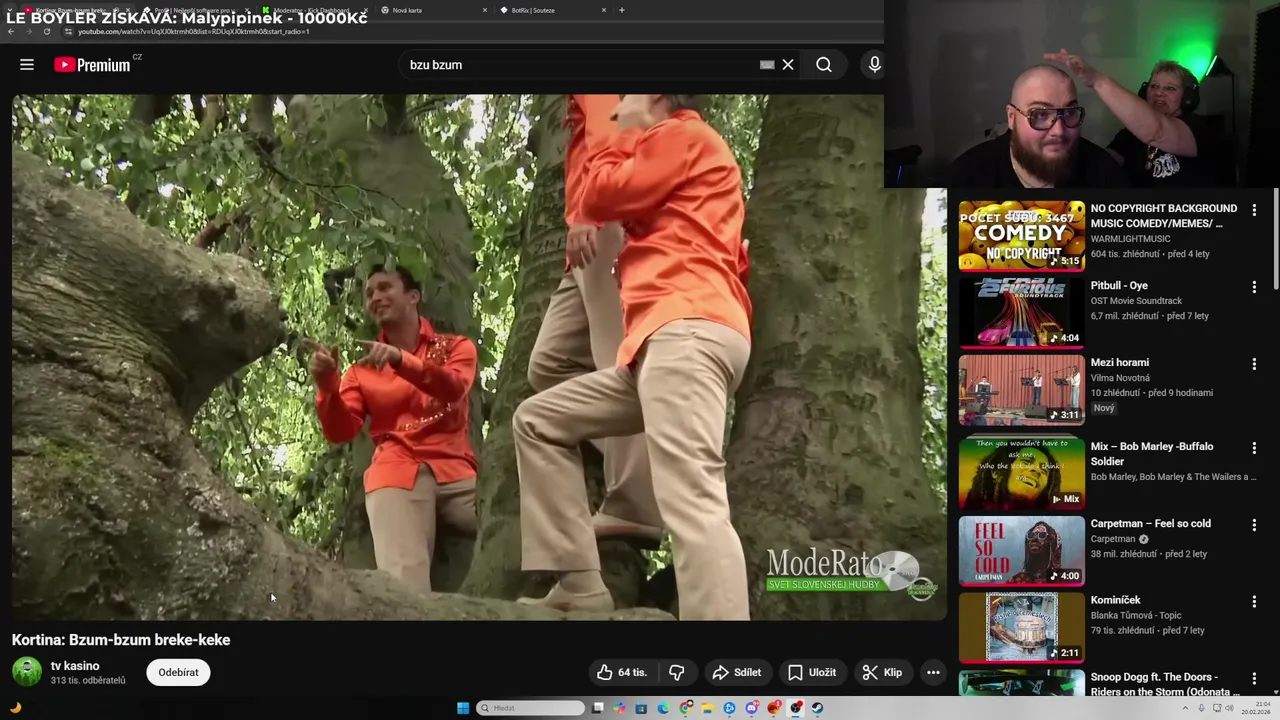Like the video (64 tis.)
The image size is (1280, 720).
tap(622, 672)
